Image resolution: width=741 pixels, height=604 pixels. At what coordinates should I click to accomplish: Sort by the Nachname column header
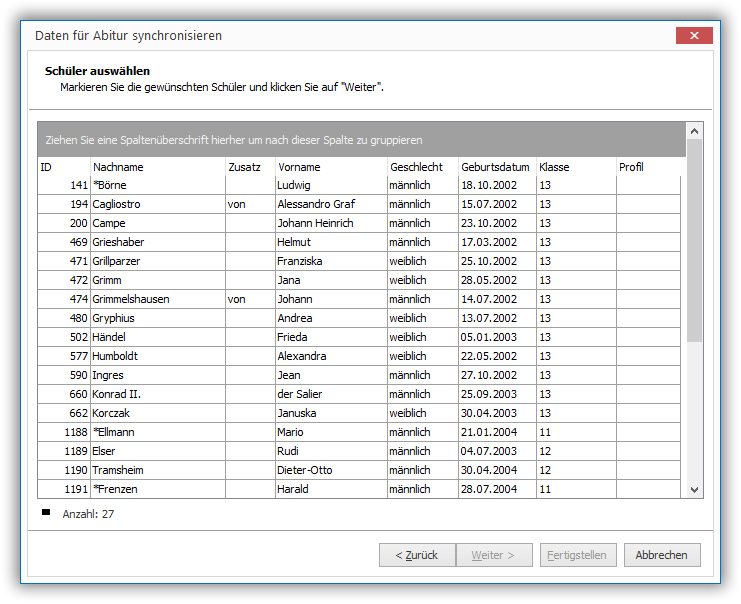coord(157,167)
